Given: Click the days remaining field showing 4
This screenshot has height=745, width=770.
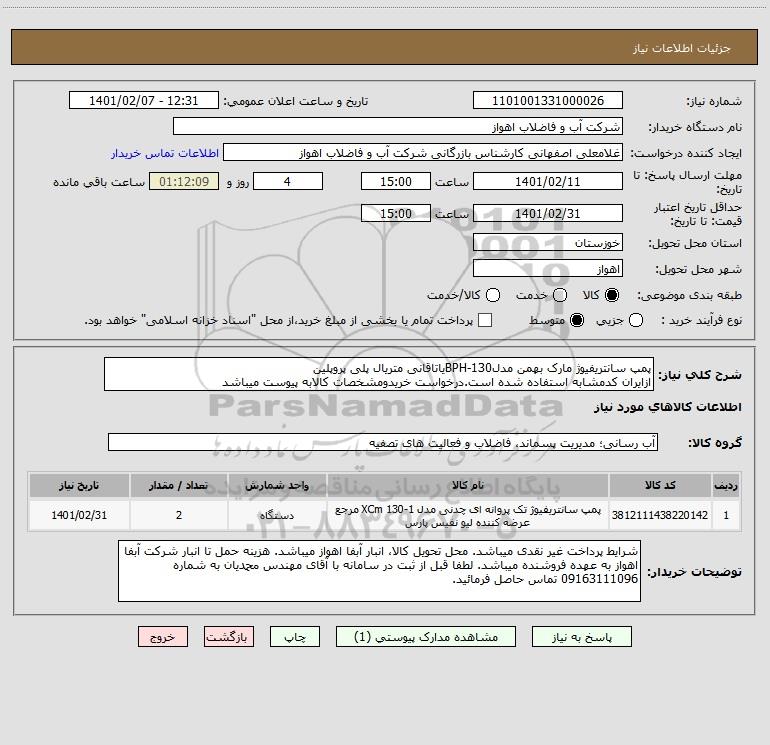Looking at the screenshot, I should point(288,181).
